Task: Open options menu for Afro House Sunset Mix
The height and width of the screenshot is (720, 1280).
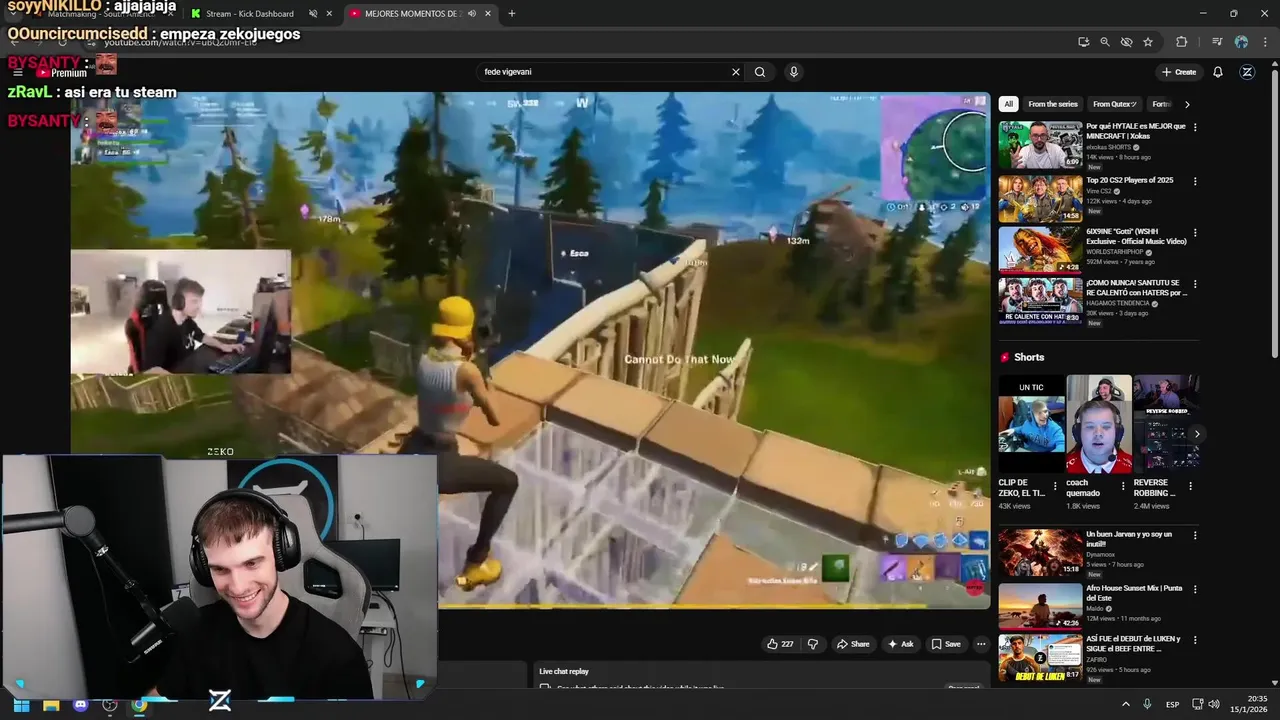Action: point(1195,588)
